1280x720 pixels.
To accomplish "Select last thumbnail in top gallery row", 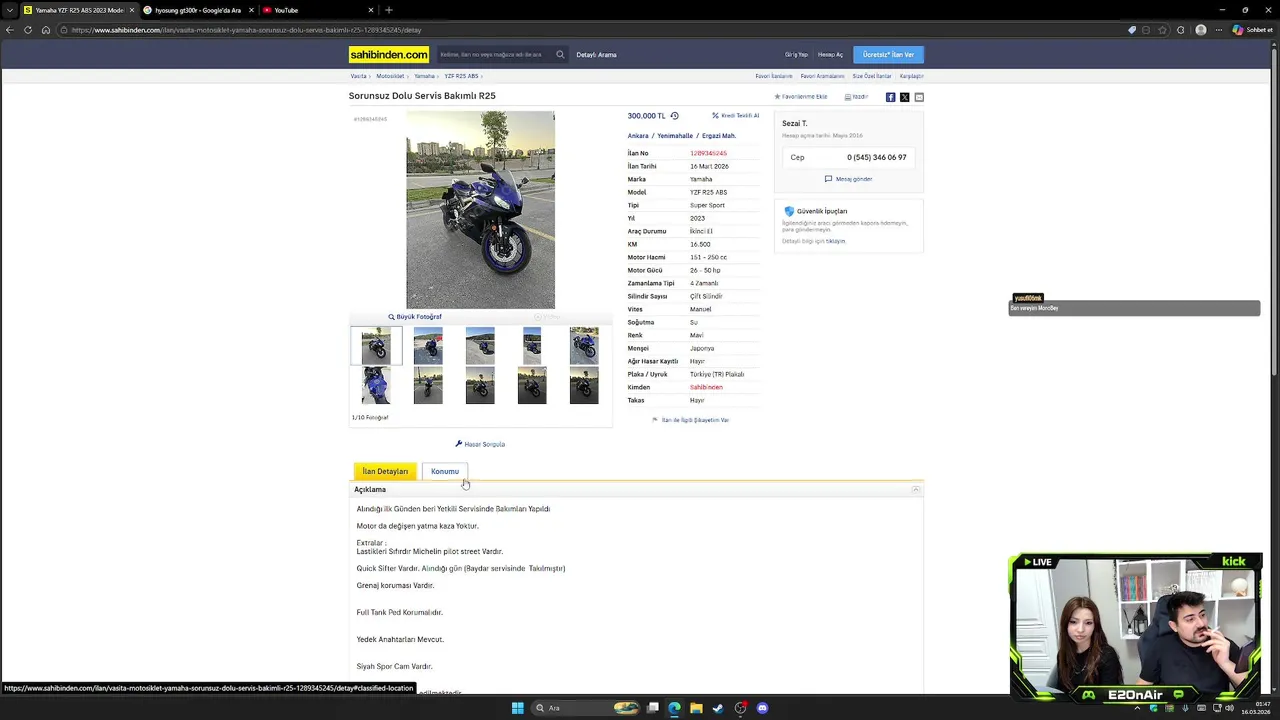I will 584,345.
